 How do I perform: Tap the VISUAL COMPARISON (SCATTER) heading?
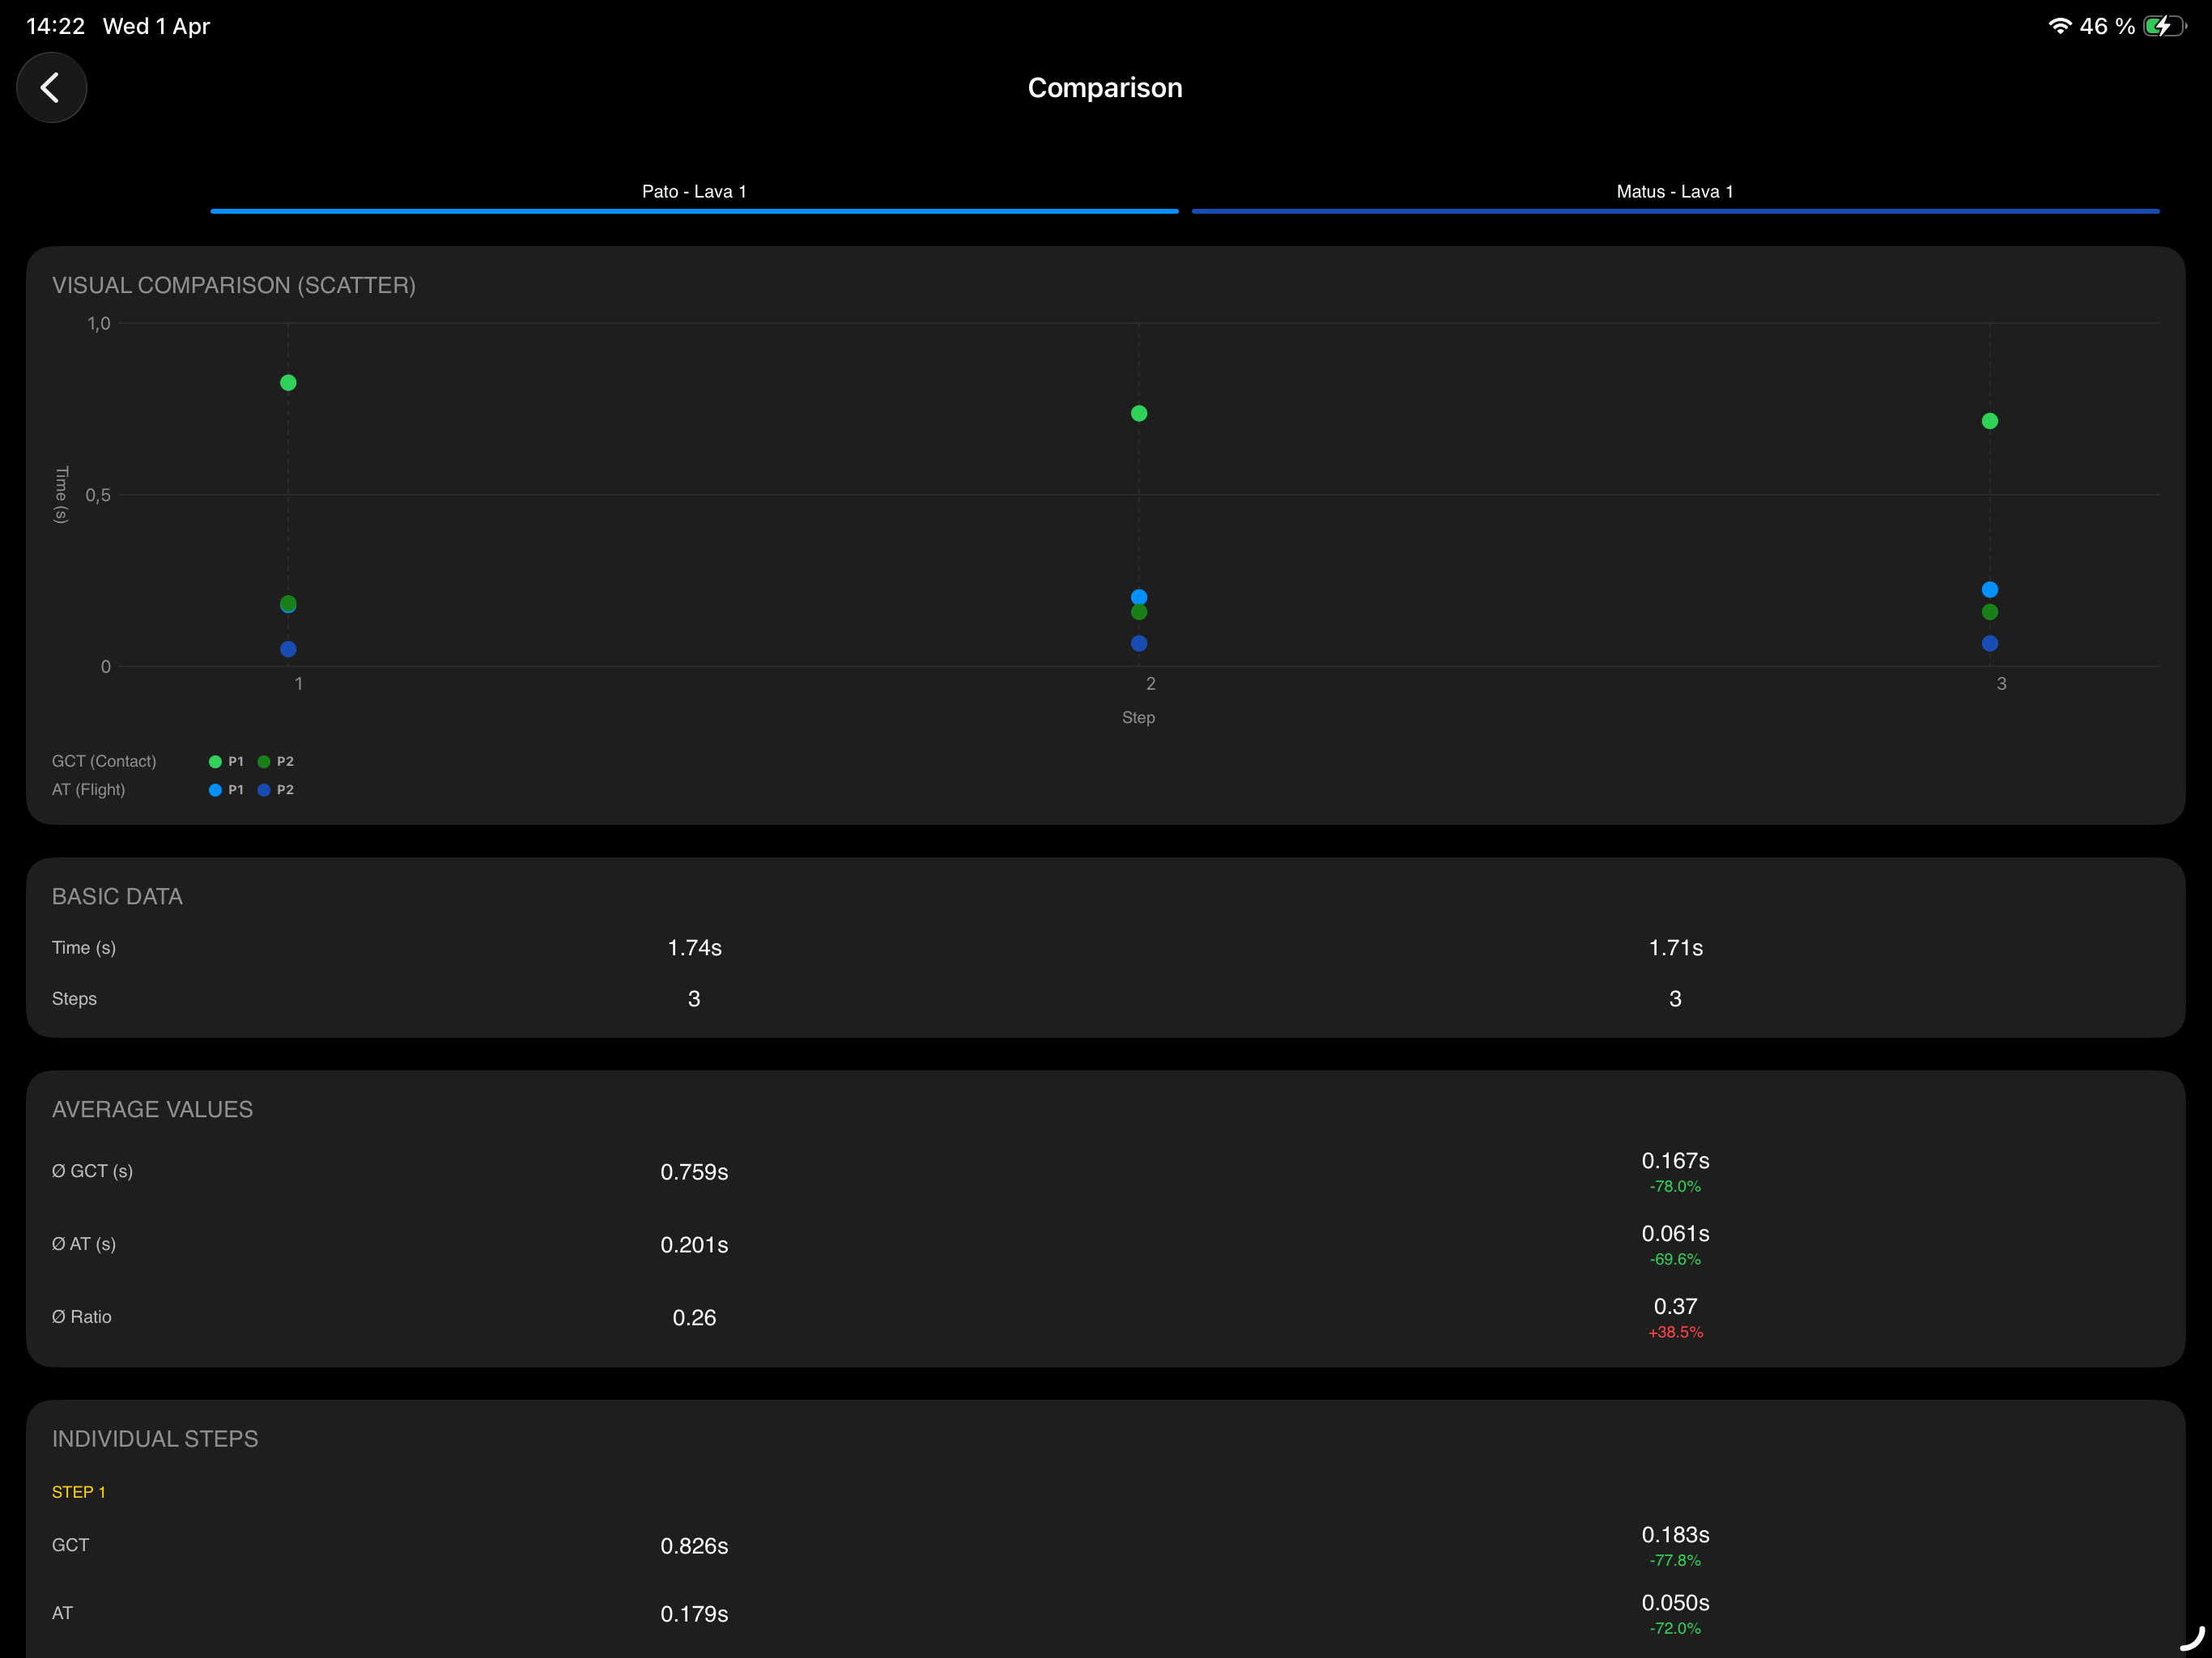pos(234,285)
